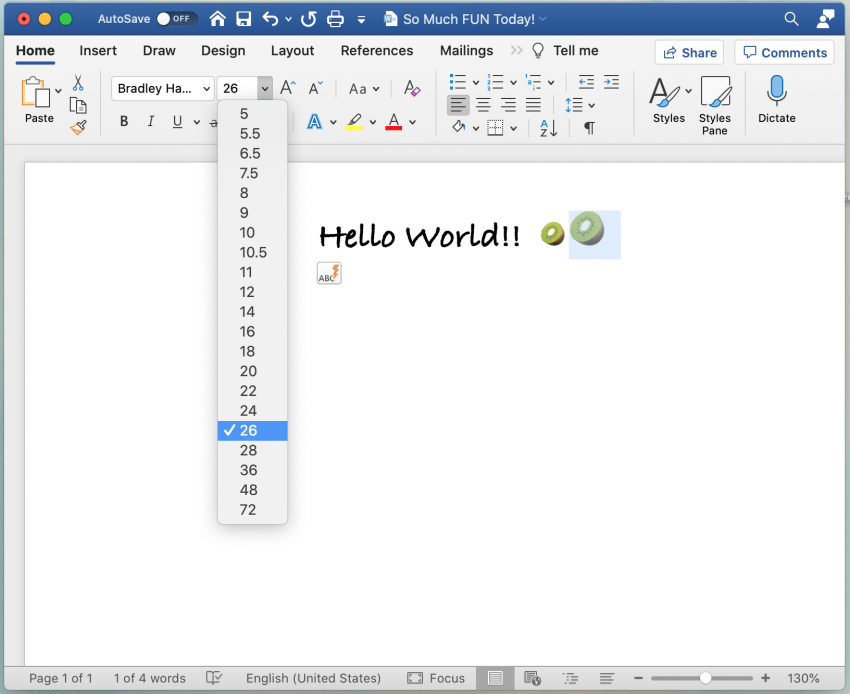Image resolution: width=850 pixels, height=694 pixels.
Task: Click the Sort A-Z icon
Action: (547, 127)
